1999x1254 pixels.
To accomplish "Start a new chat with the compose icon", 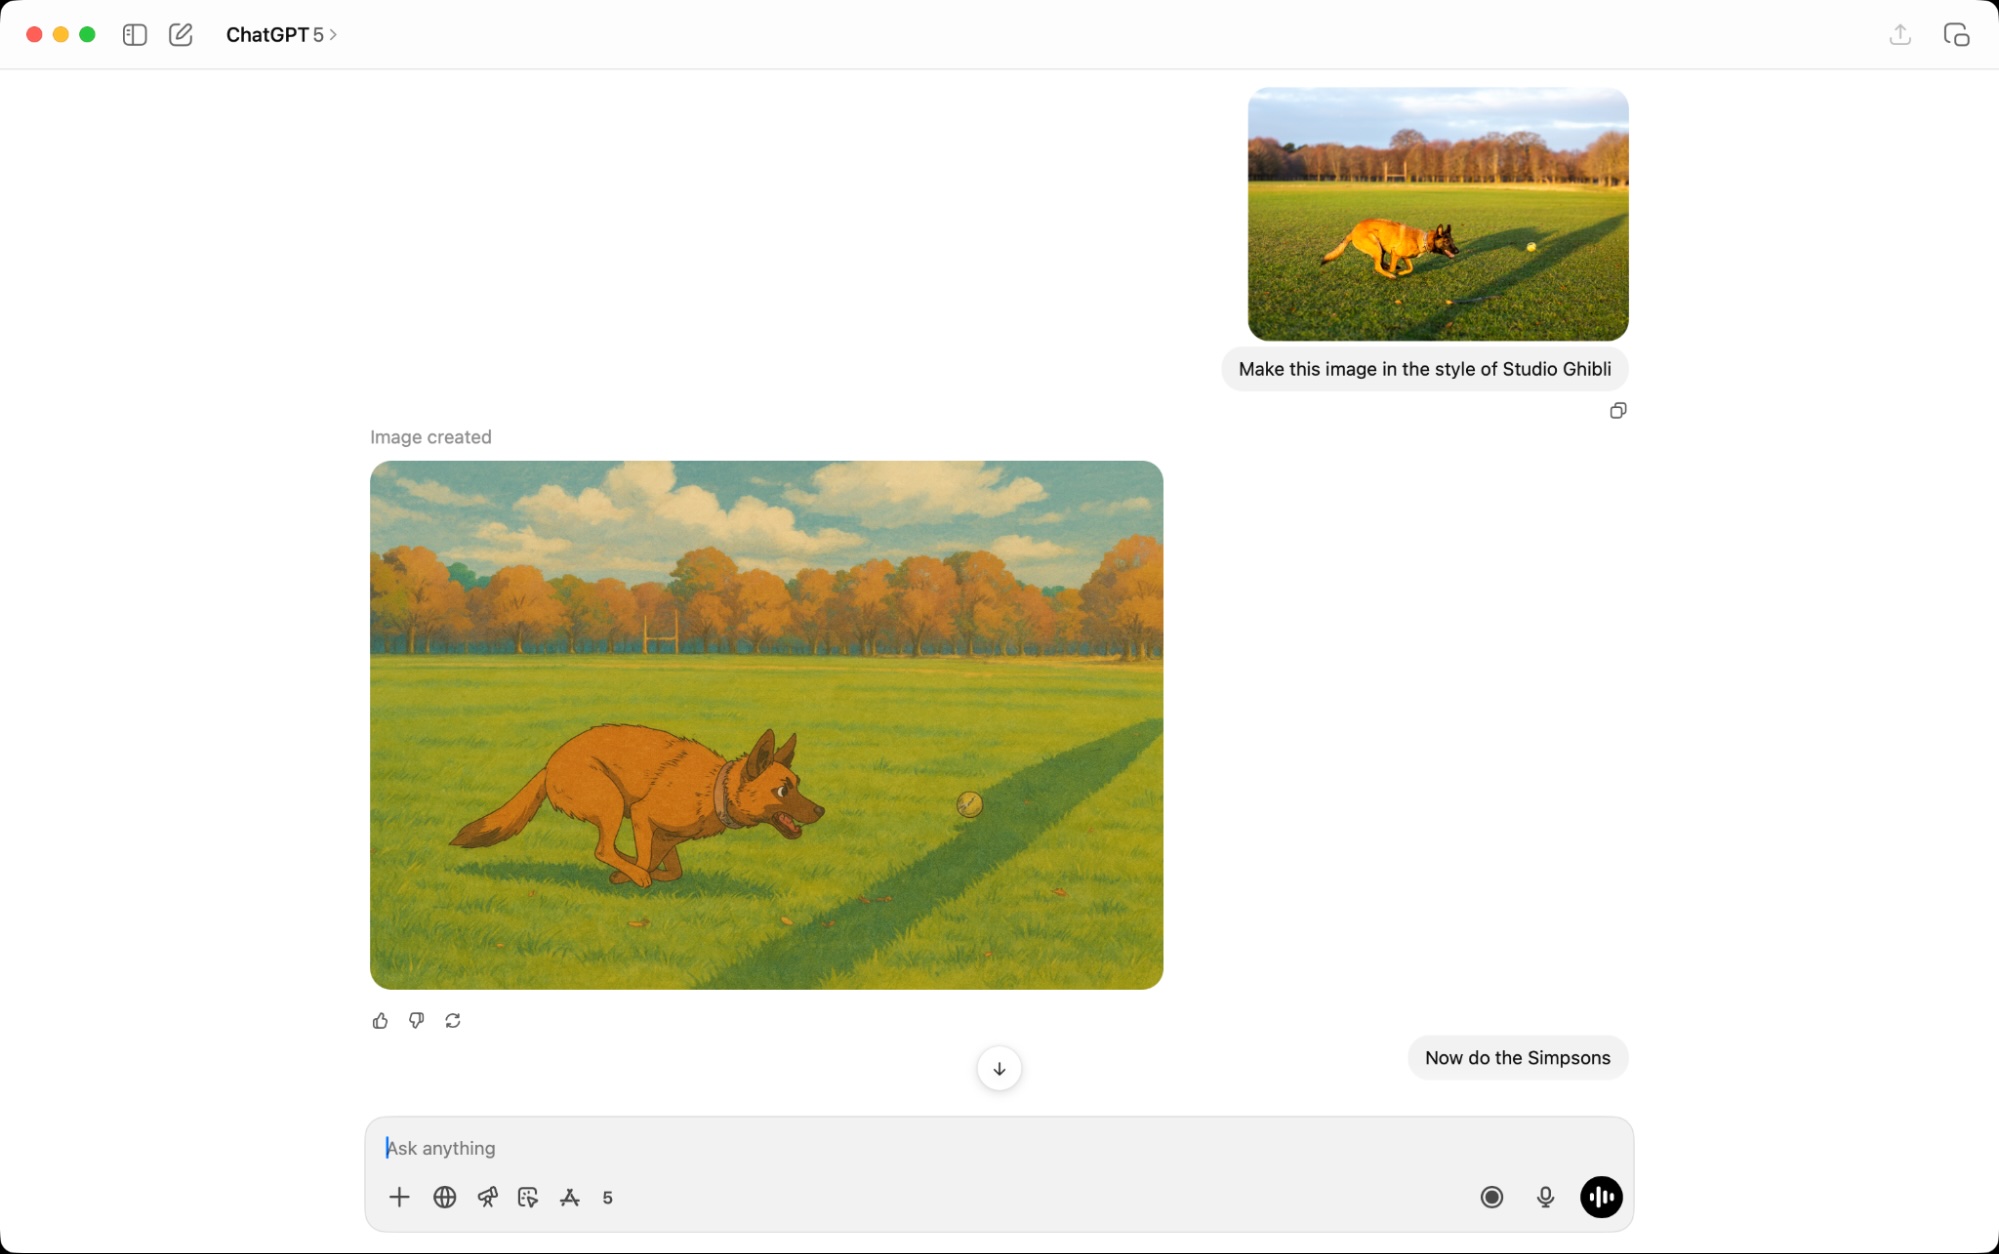I will point(181,33).
